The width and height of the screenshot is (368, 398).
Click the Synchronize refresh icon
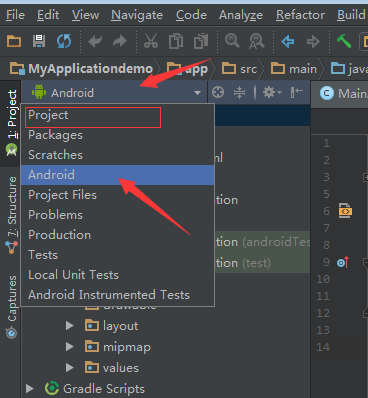click(64, 41)
